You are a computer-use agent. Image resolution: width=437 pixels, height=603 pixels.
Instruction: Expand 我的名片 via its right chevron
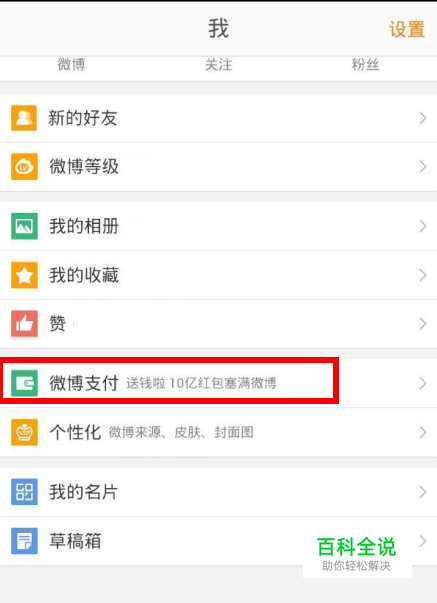click(x=423, y=492)
